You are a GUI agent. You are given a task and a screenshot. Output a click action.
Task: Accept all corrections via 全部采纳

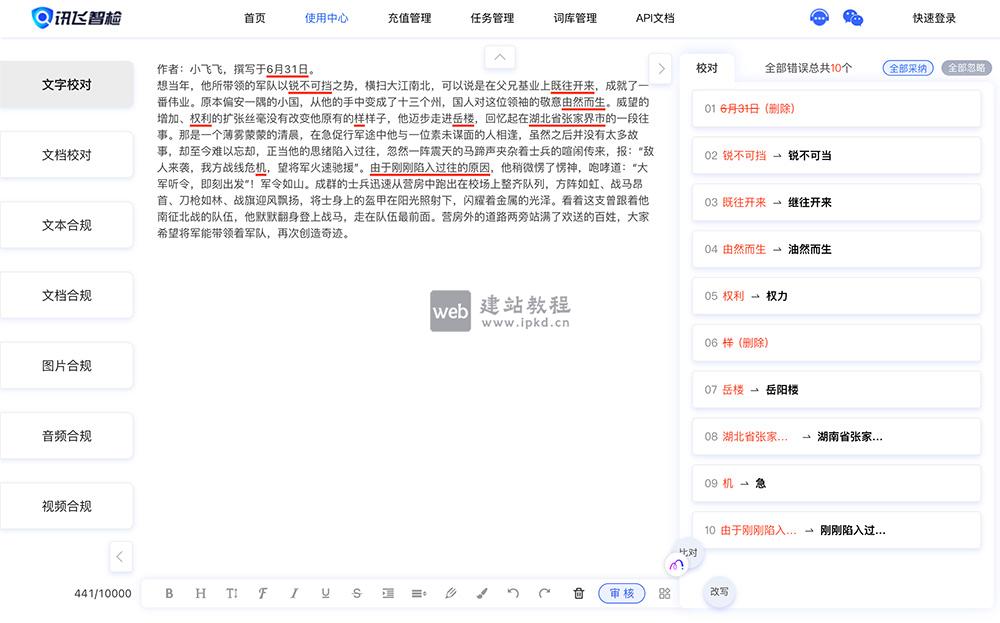(907, 68)
